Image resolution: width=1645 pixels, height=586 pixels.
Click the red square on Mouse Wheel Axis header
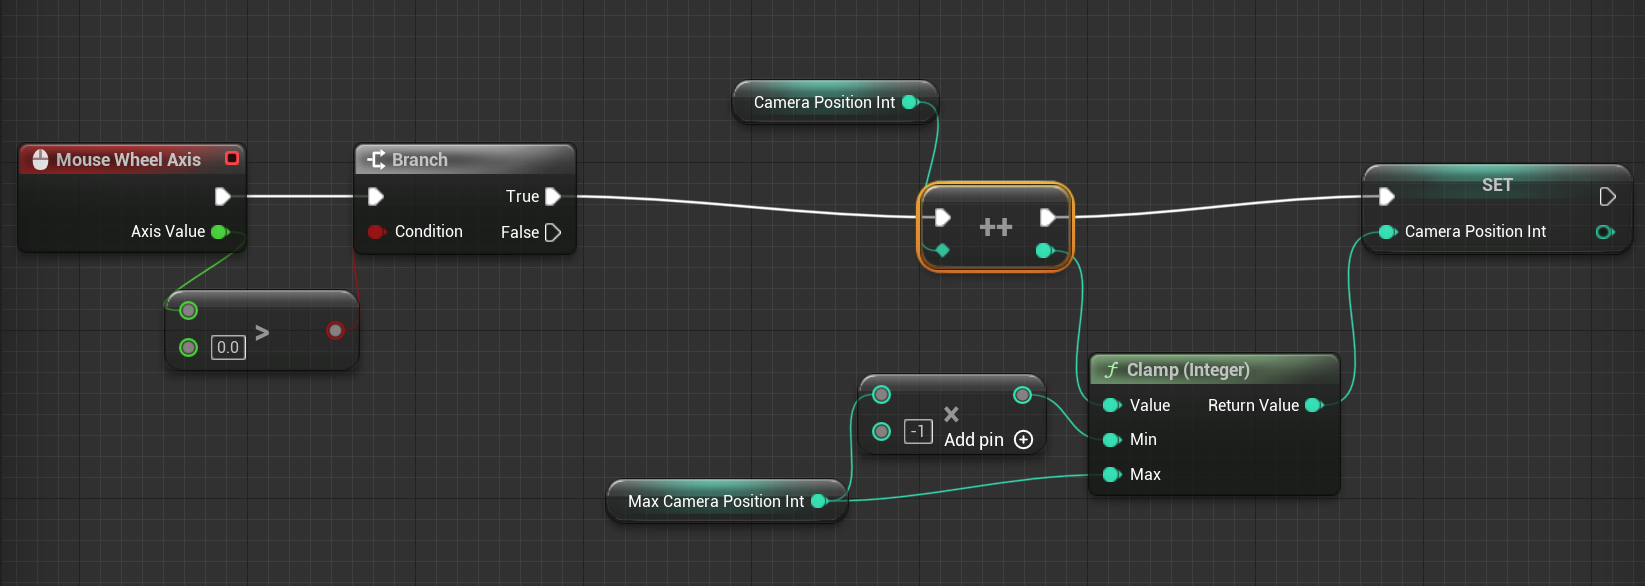232,158
